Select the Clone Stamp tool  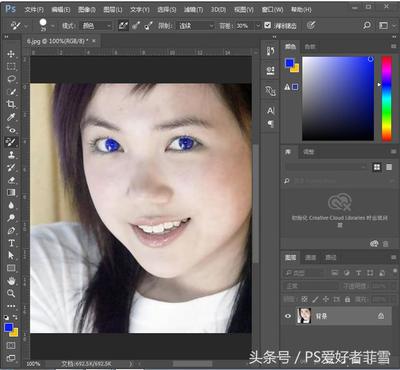pyautogui.click(x=11, y=155)
